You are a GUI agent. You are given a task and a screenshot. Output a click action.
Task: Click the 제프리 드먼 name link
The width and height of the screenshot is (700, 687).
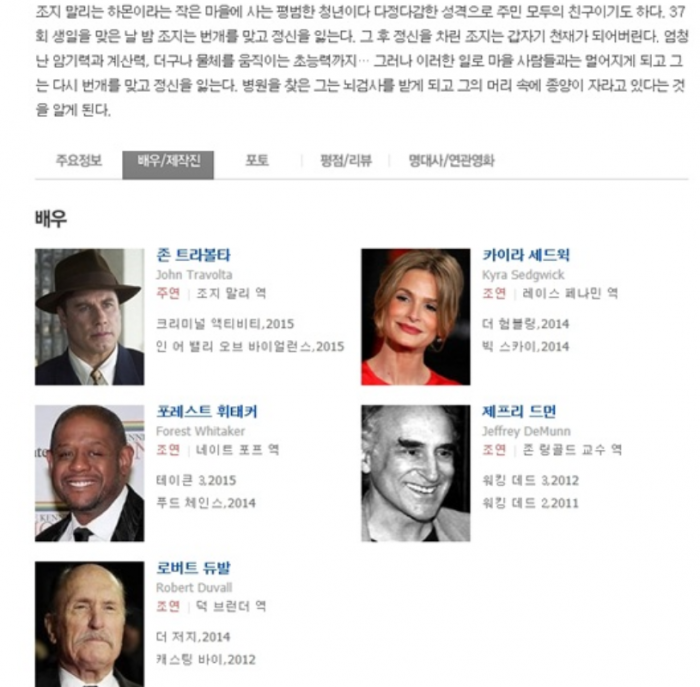click(519, 411)
